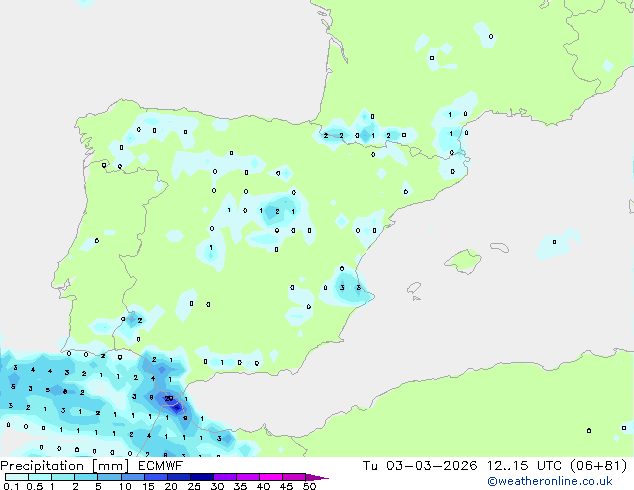Click the '20' precipitation value near Gibraltar
634x490 pixels.
[169, 399]
